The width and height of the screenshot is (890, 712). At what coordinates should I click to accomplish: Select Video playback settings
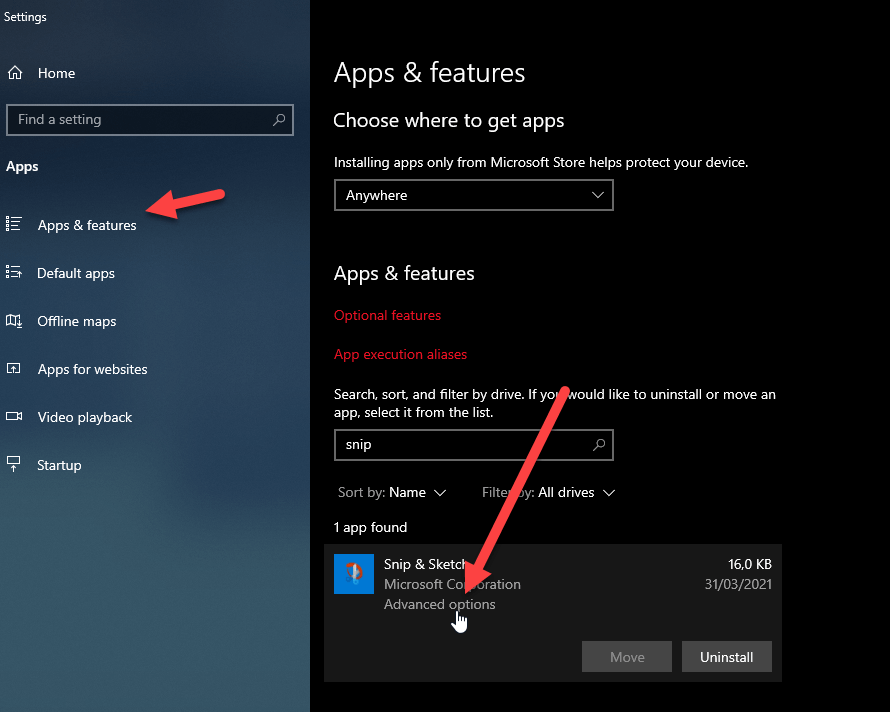point(85,417)
